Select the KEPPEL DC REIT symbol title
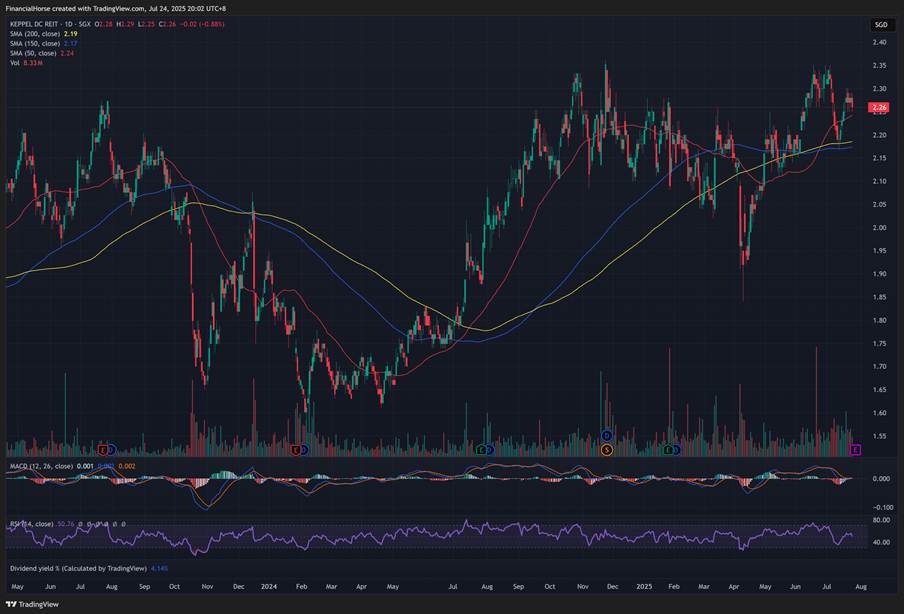 click(x=36, y=24)
